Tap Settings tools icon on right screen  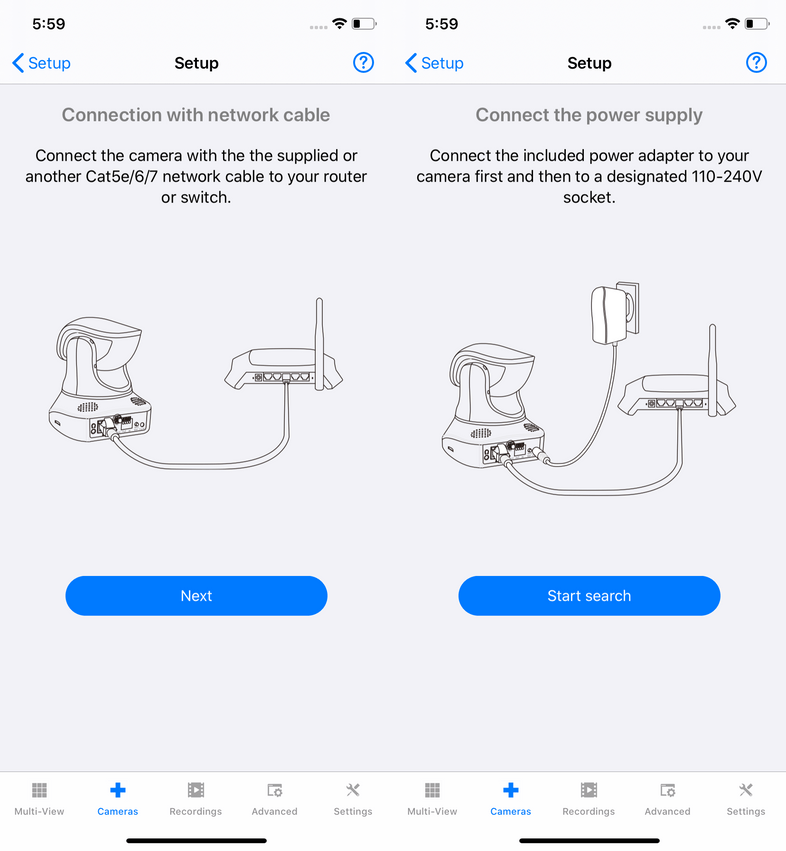coord(746,790)
